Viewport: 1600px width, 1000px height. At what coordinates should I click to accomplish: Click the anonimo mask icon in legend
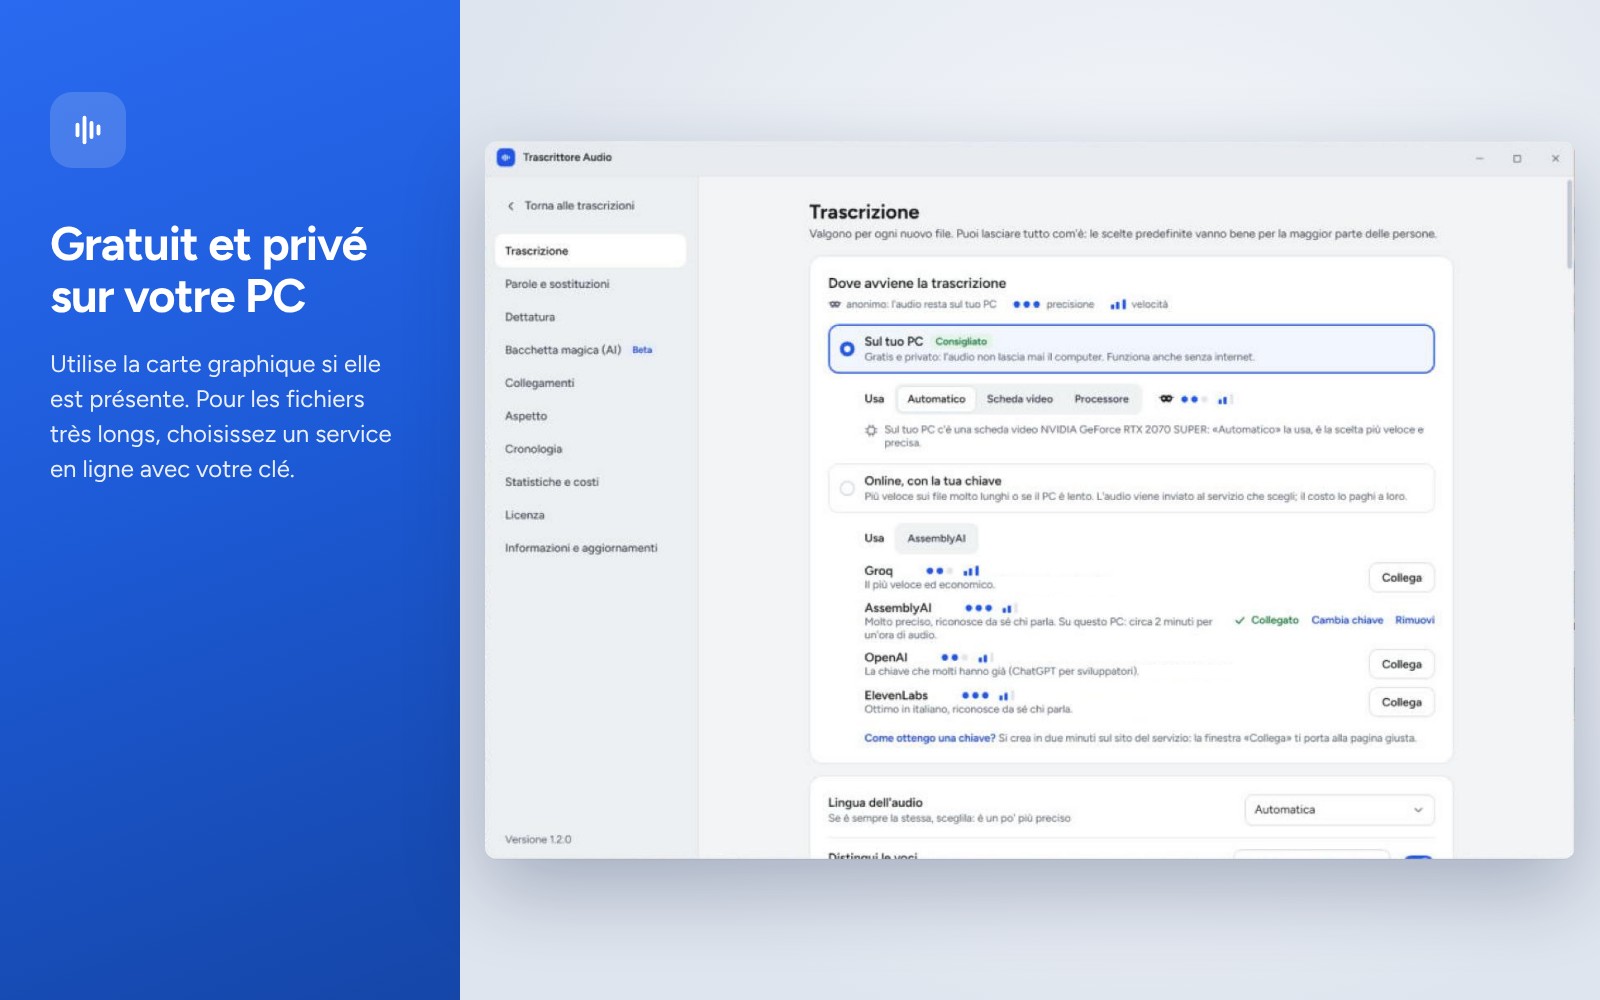click(835, 304)
